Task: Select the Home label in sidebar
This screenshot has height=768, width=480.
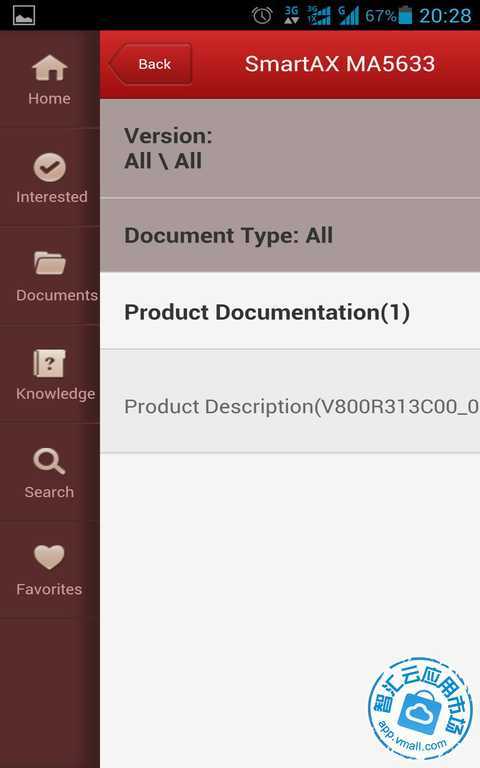Action: 49,98
